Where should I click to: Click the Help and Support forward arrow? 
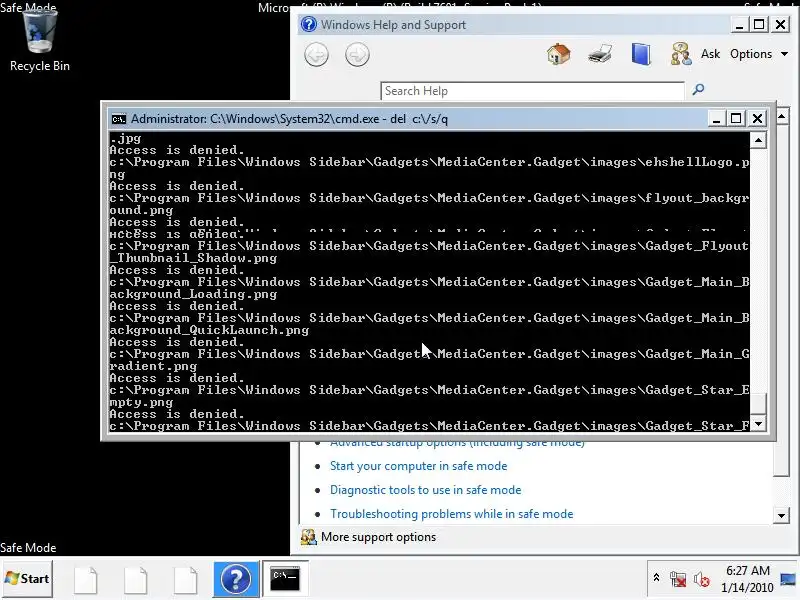coord(357,55)
